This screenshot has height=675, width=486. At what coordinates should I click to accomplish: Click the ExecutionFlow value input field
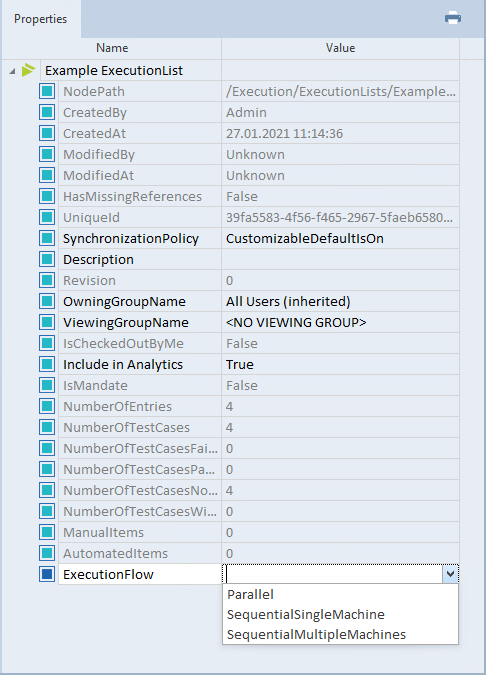click(333, 574)
